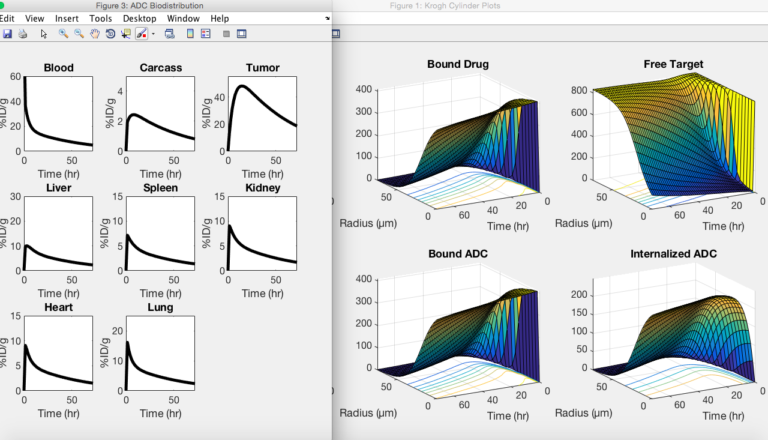Choose the Data Cursor tool
This screenshot has width=768, height=440.
click(x=126, y=34)
